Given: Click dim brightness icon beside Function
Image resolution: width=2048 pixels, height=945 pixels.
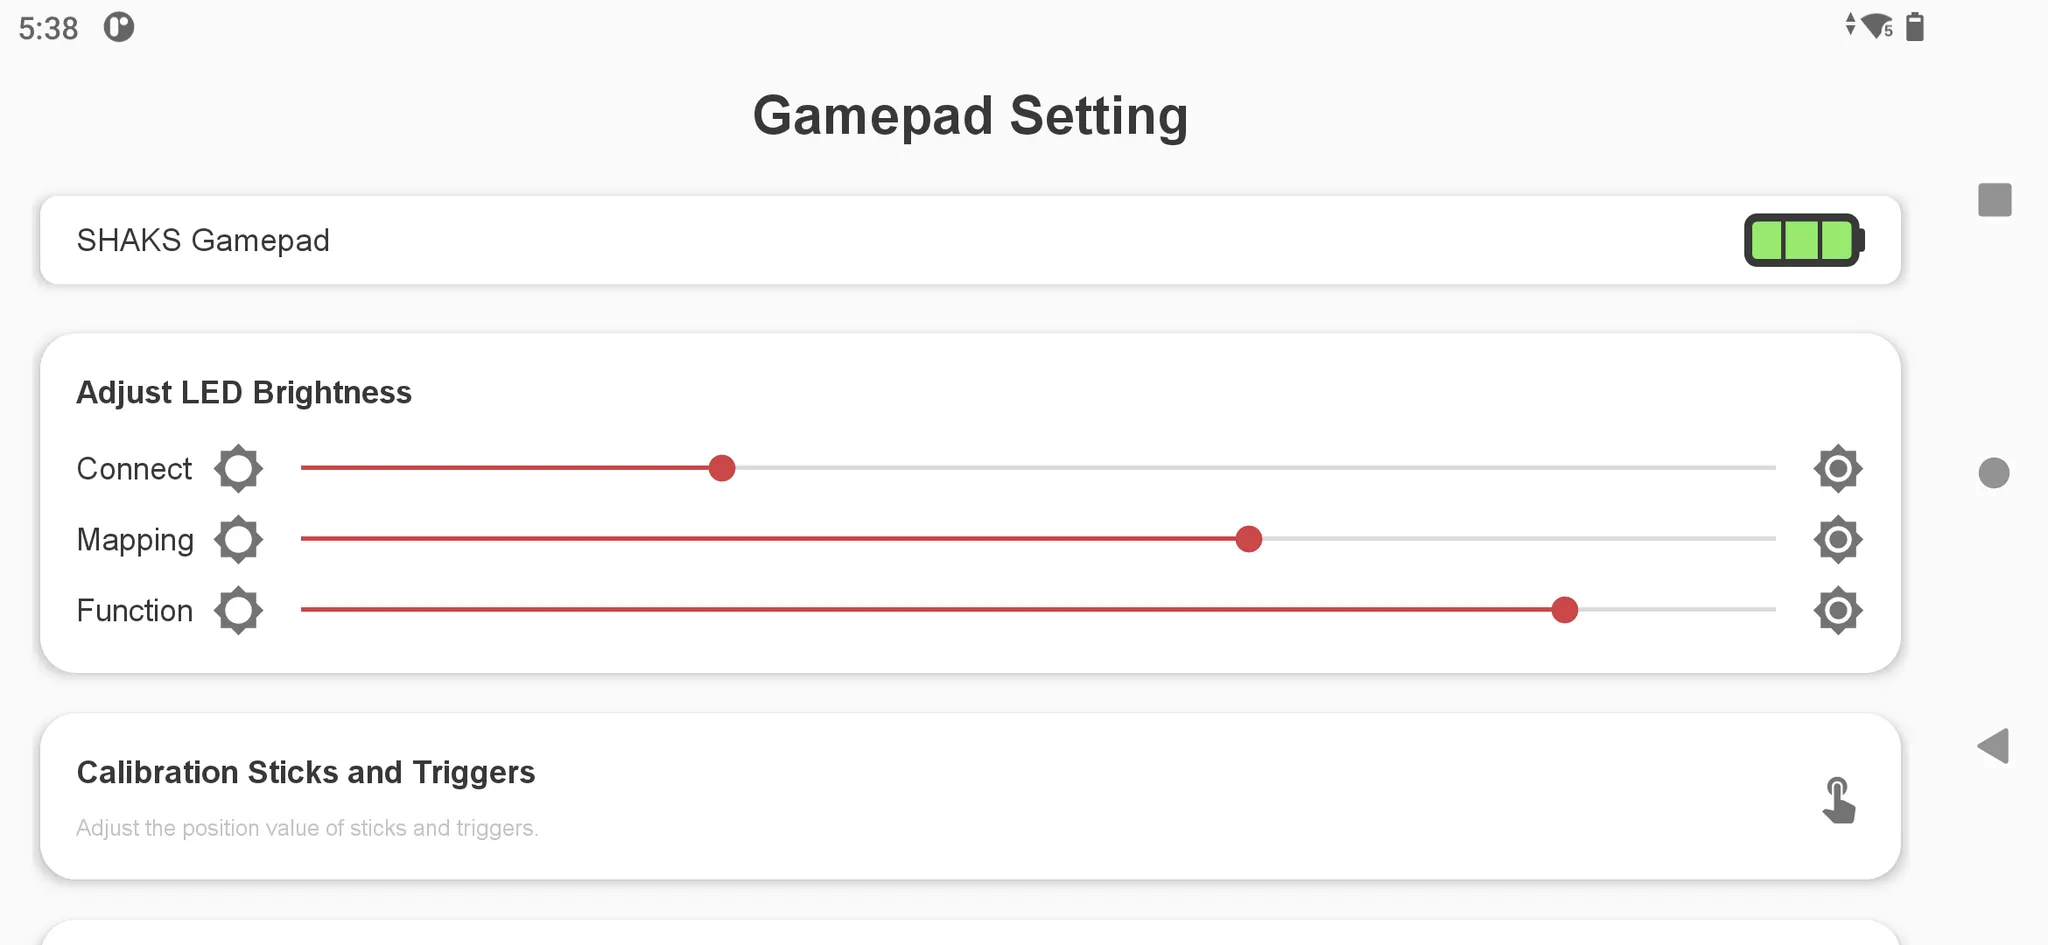Looking at the screenshot, I should (238, 610).
